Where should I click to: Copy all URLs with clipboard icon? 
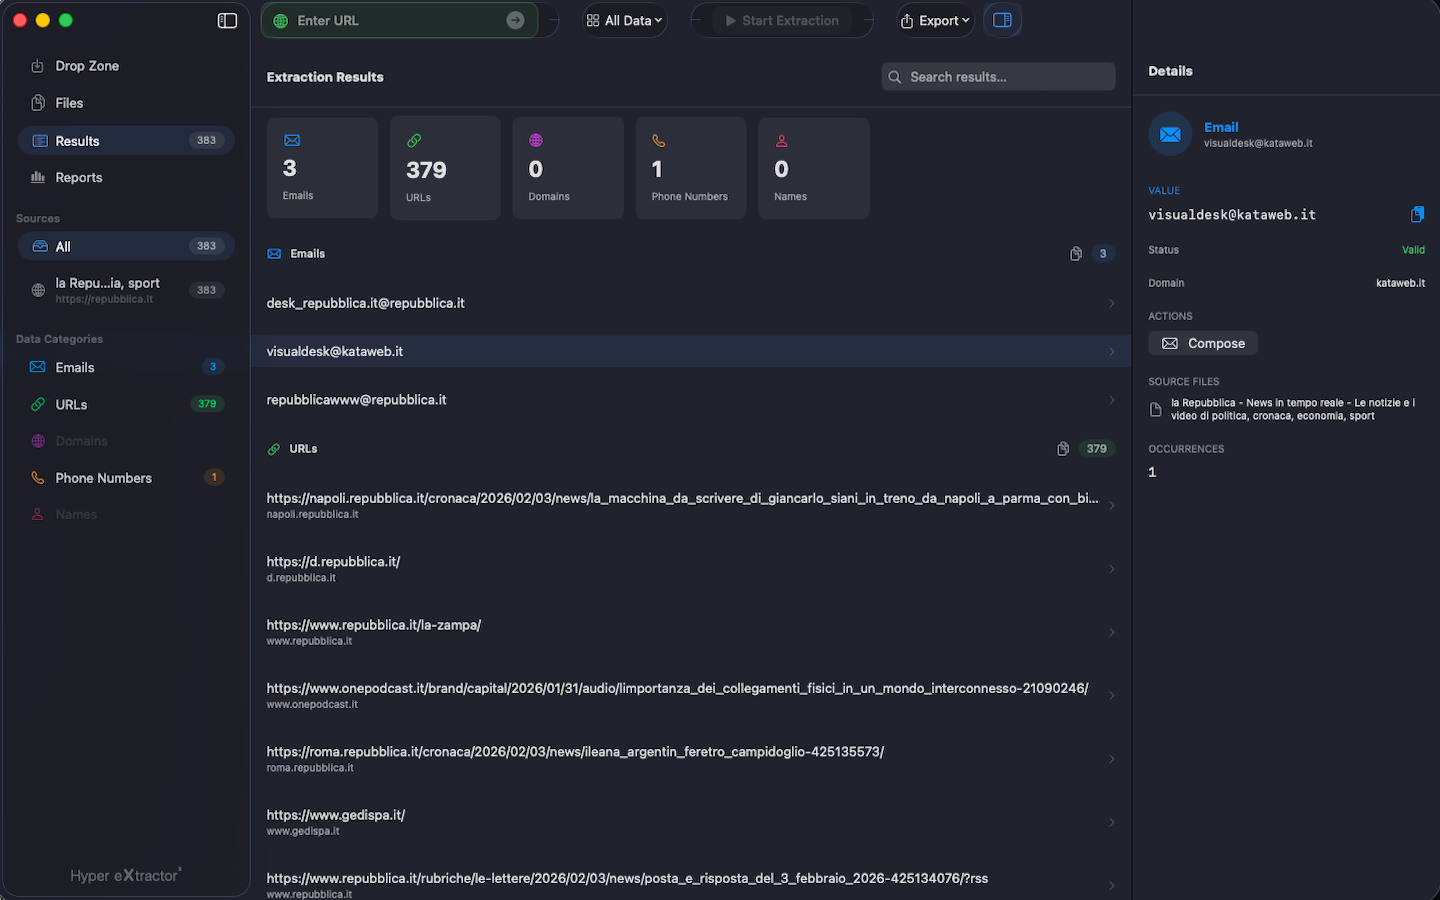(x=1063, y=449)
